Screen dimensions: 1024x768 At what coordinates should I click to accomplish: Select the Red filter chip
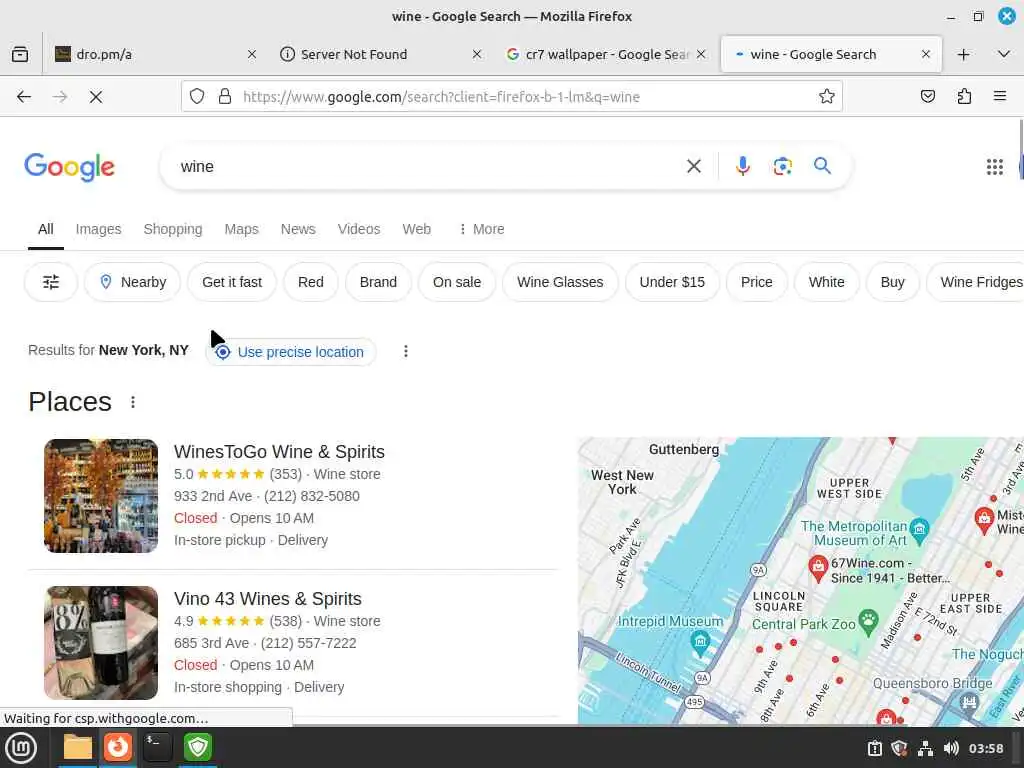tap(310, 282)
